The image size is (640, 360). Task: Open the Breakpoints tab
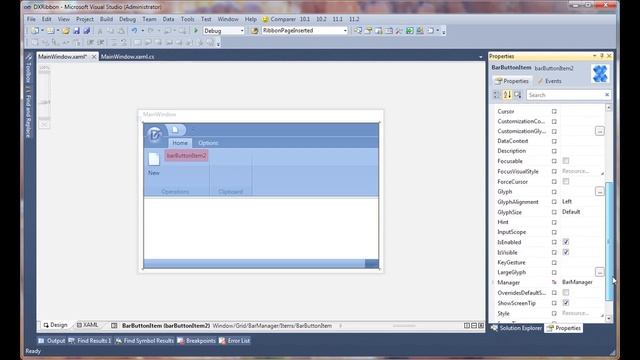pos(196,340)
